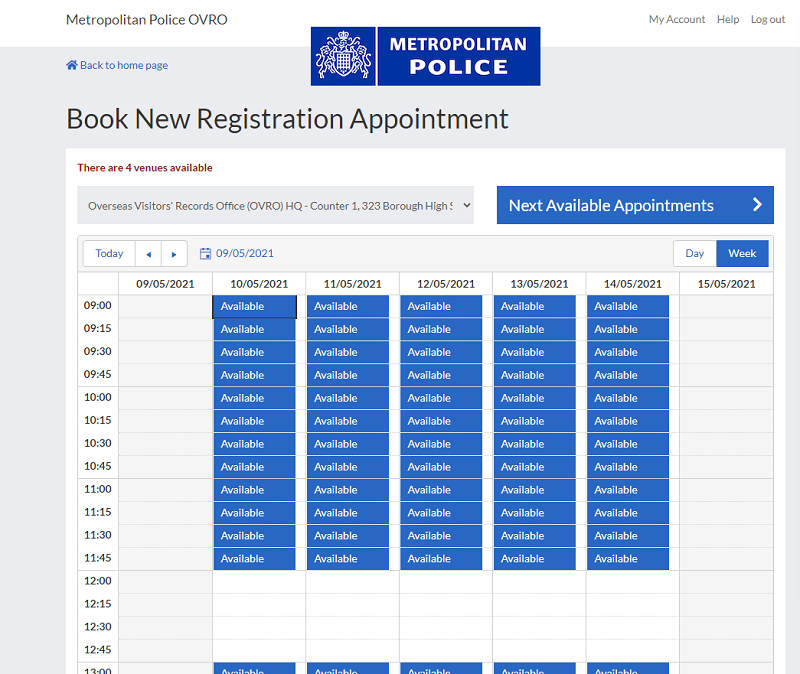800x674 pixels.
Task: Go to previous week using left arrow
Action: [x=148, y=254]
